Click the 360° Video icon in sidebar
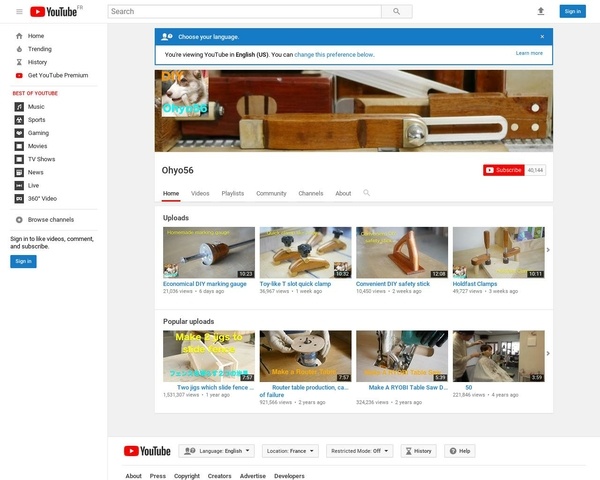Viewport: 600px width, 480px height. tap(19, 199)
